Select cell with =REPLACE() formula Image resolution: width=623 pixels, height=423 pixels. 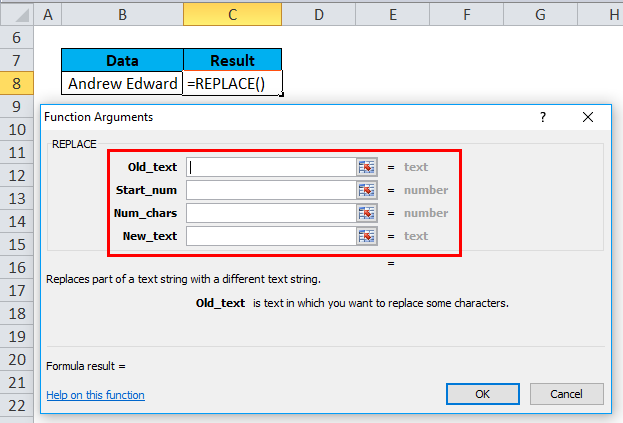point(232,83)
